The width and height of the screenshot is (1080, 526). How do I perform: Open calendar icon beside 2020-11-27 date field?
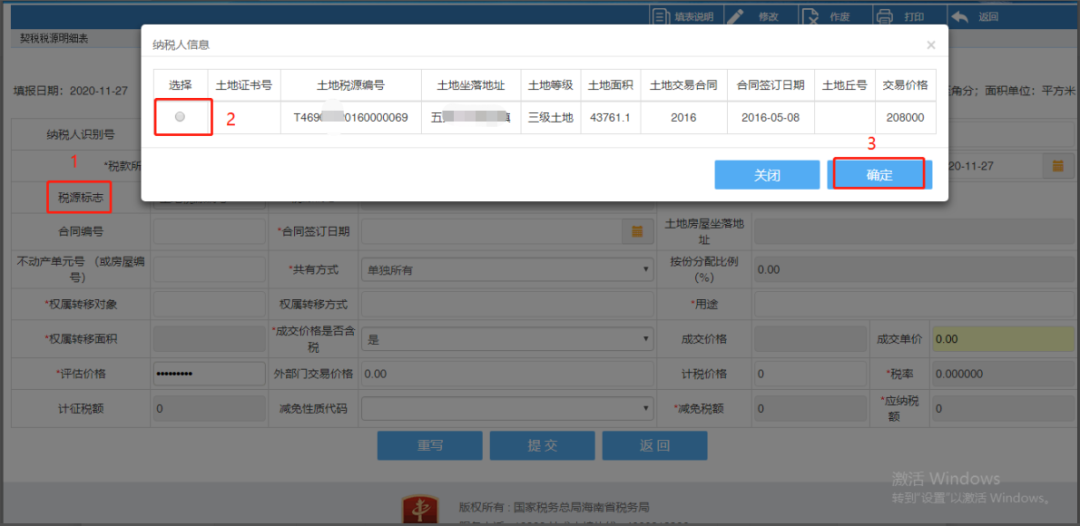click(x=1058, y=166)
